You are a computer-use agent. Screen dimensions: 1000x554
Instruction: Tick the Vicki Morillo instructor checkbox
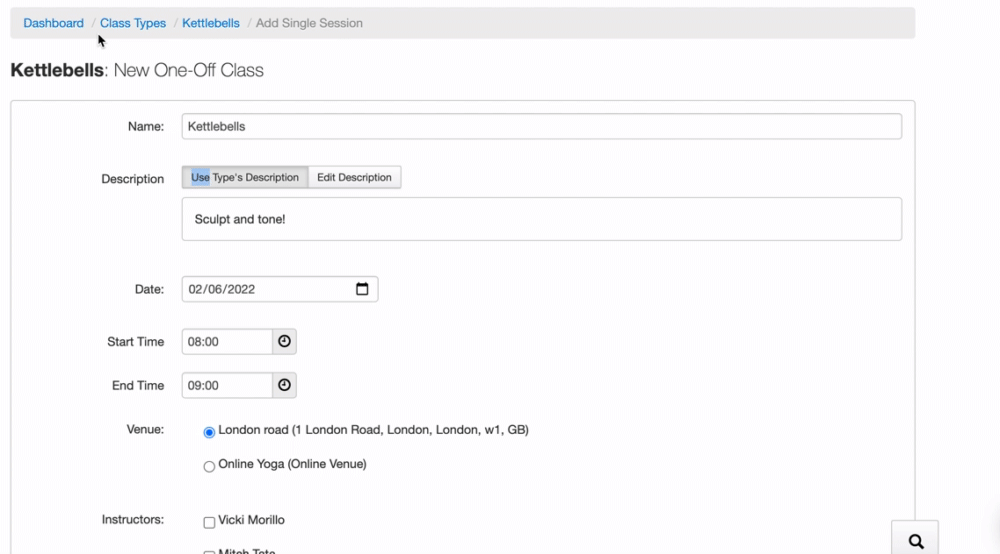(x=209, y=522)
